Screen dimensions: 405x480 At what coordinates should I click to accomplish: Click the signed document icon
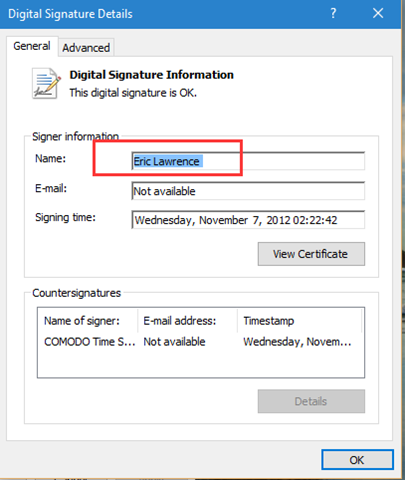coord(46,83)
